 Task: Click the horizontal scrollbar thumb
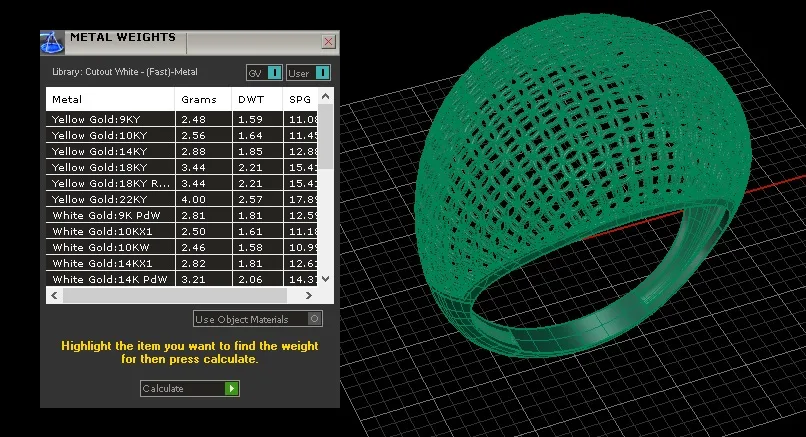175,296
